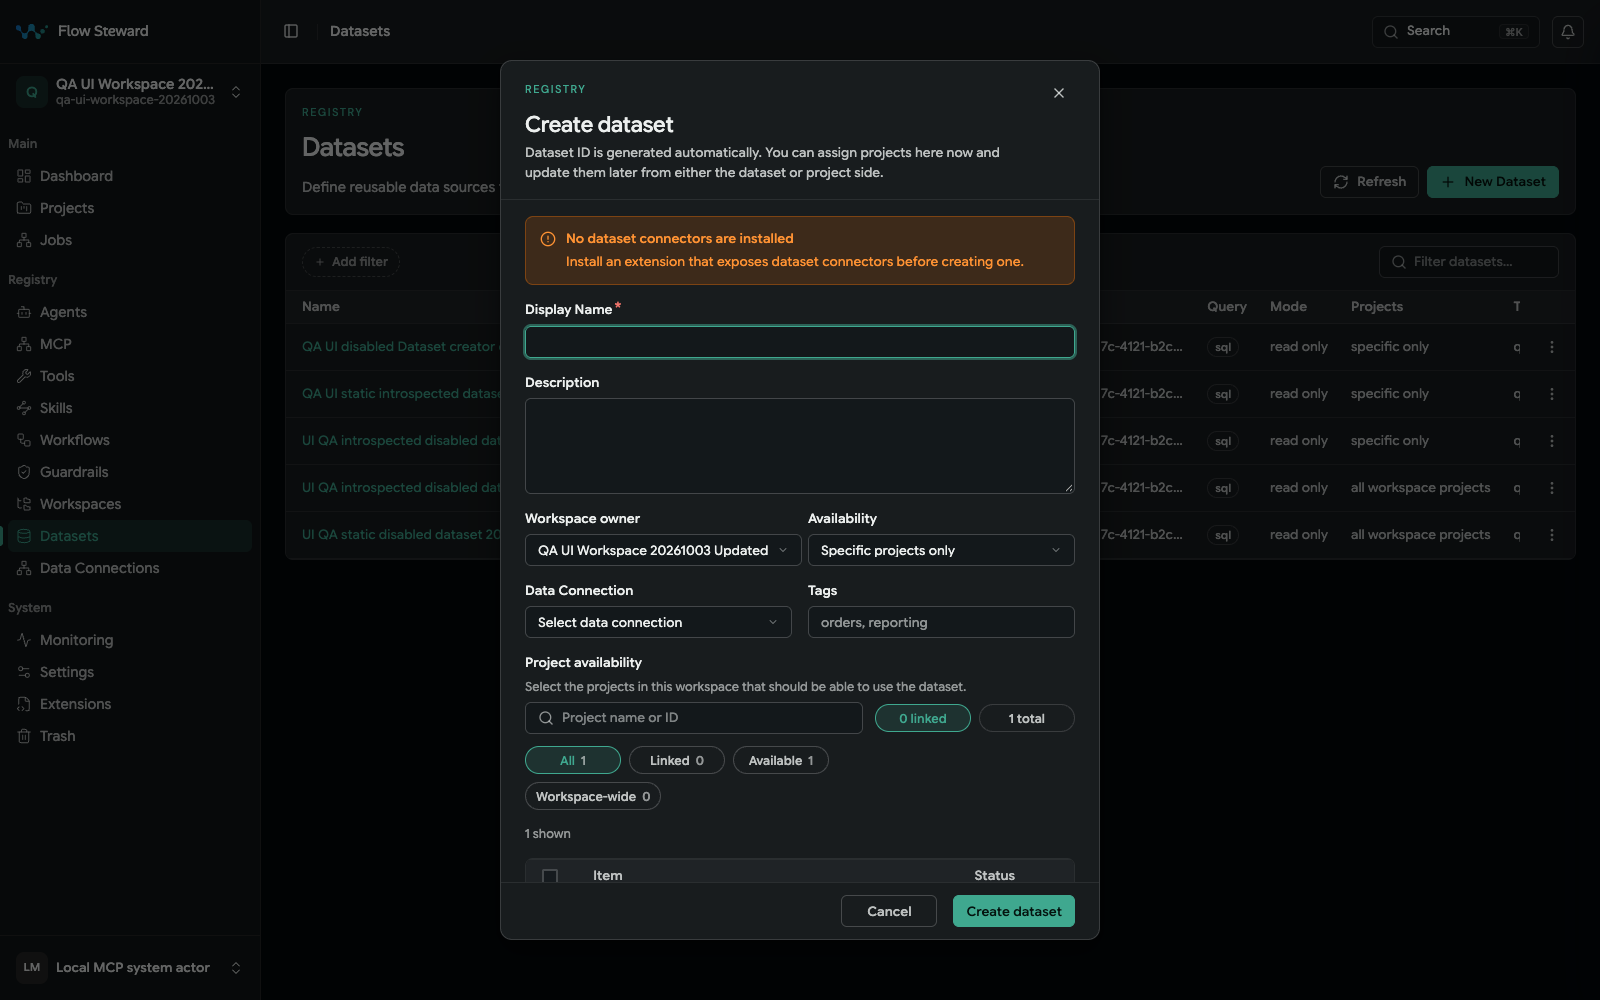This screenshot has height=1000, width=1600.
Task: Click the Data Connections icon
Action: point(24,568)
